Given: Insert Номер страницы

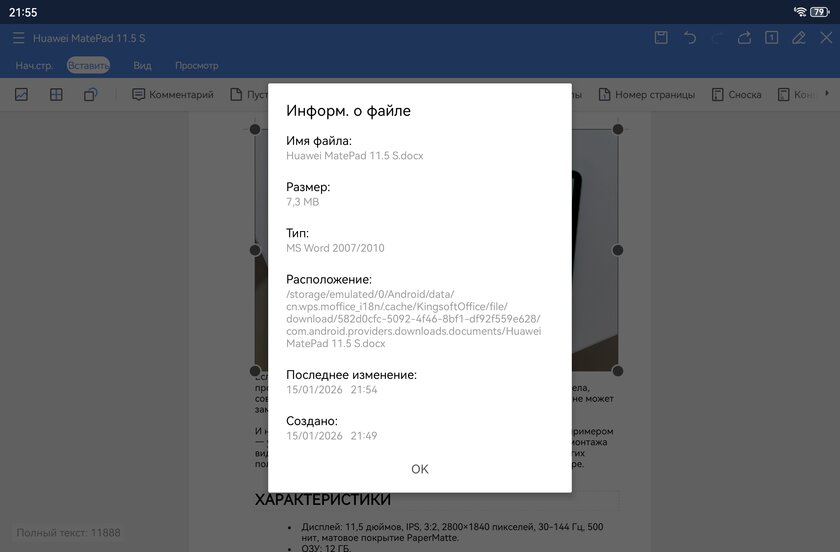Looking at the screenshot, I should coord(647,95).
